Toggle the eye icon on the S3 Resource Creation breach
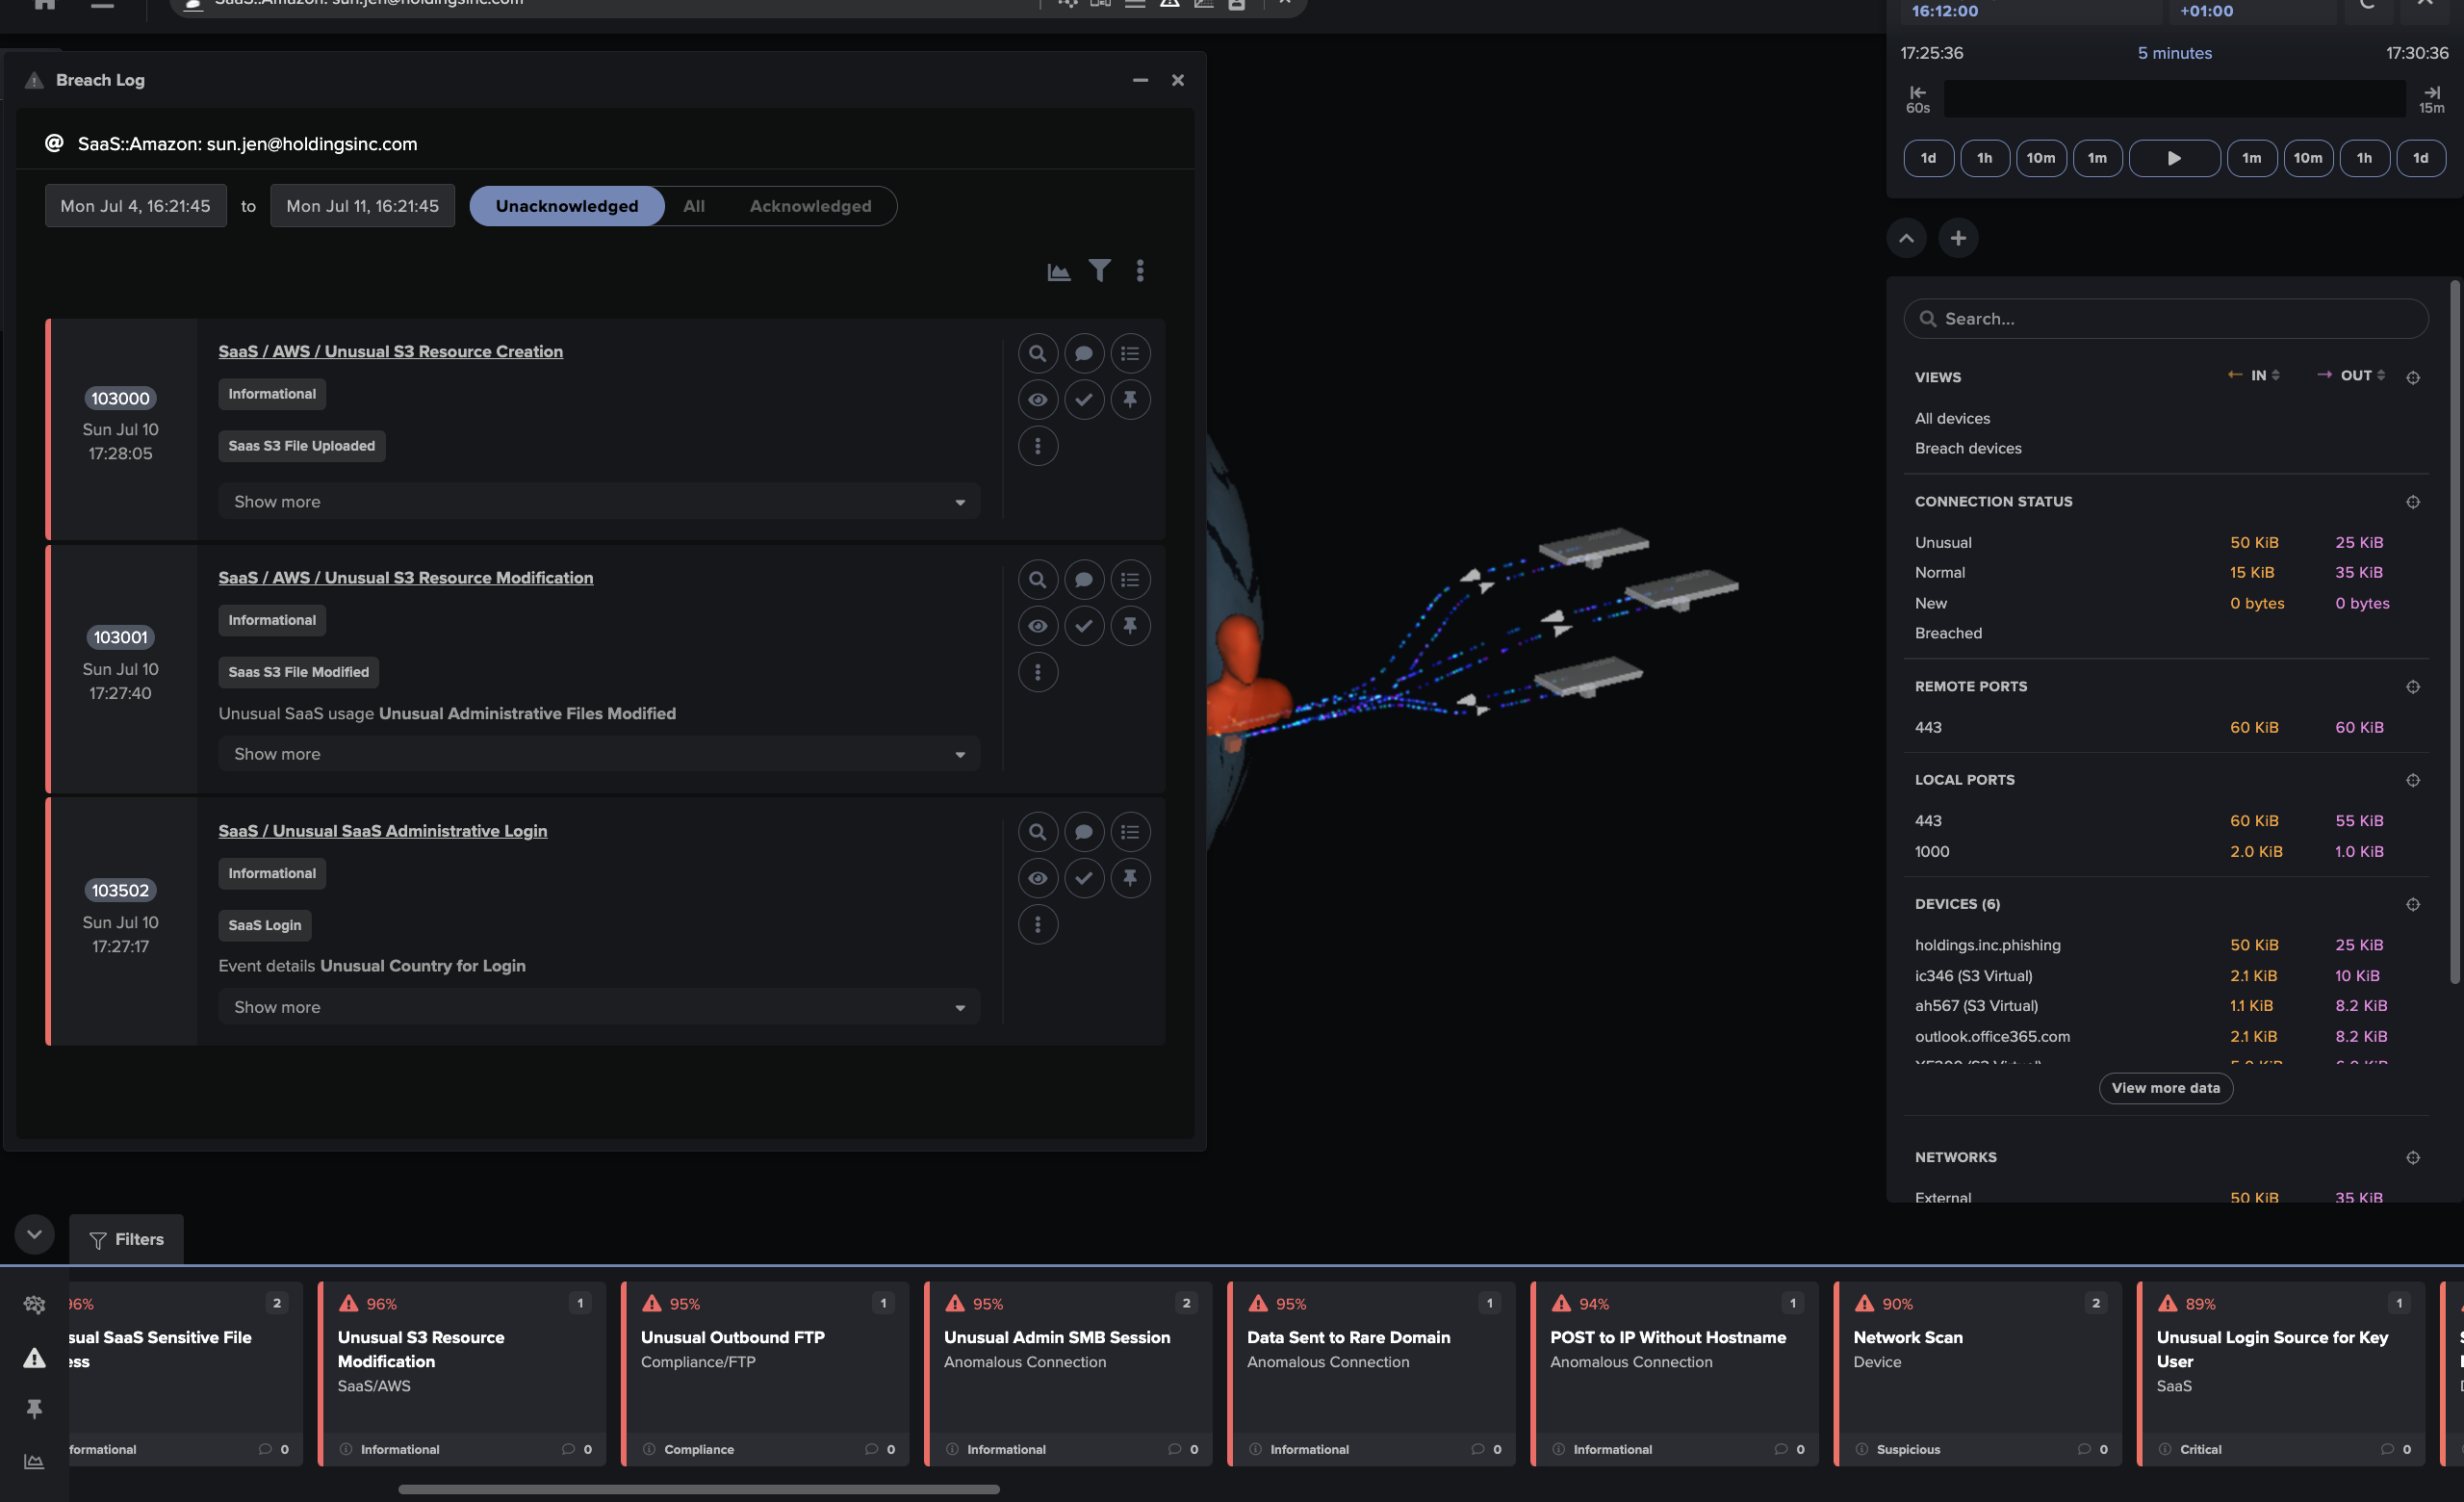 click(1037, 399)
